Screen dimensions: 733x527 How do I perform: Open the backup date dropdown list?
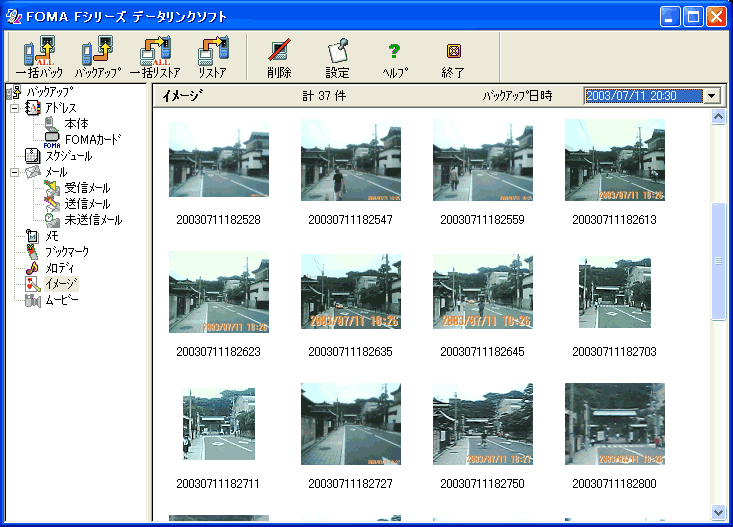pyautogui.click(x=712, y=96)
